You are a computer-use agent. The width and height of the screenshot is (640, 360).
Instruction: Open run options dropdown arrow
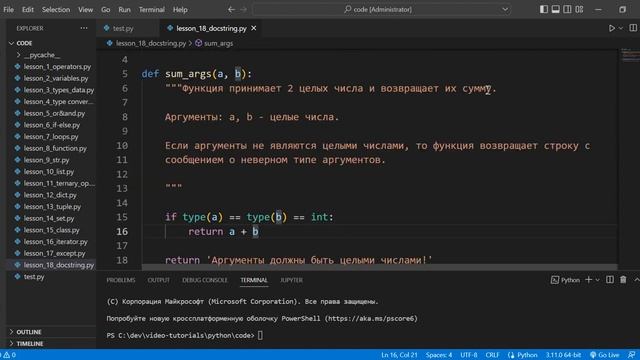[621, 28]
